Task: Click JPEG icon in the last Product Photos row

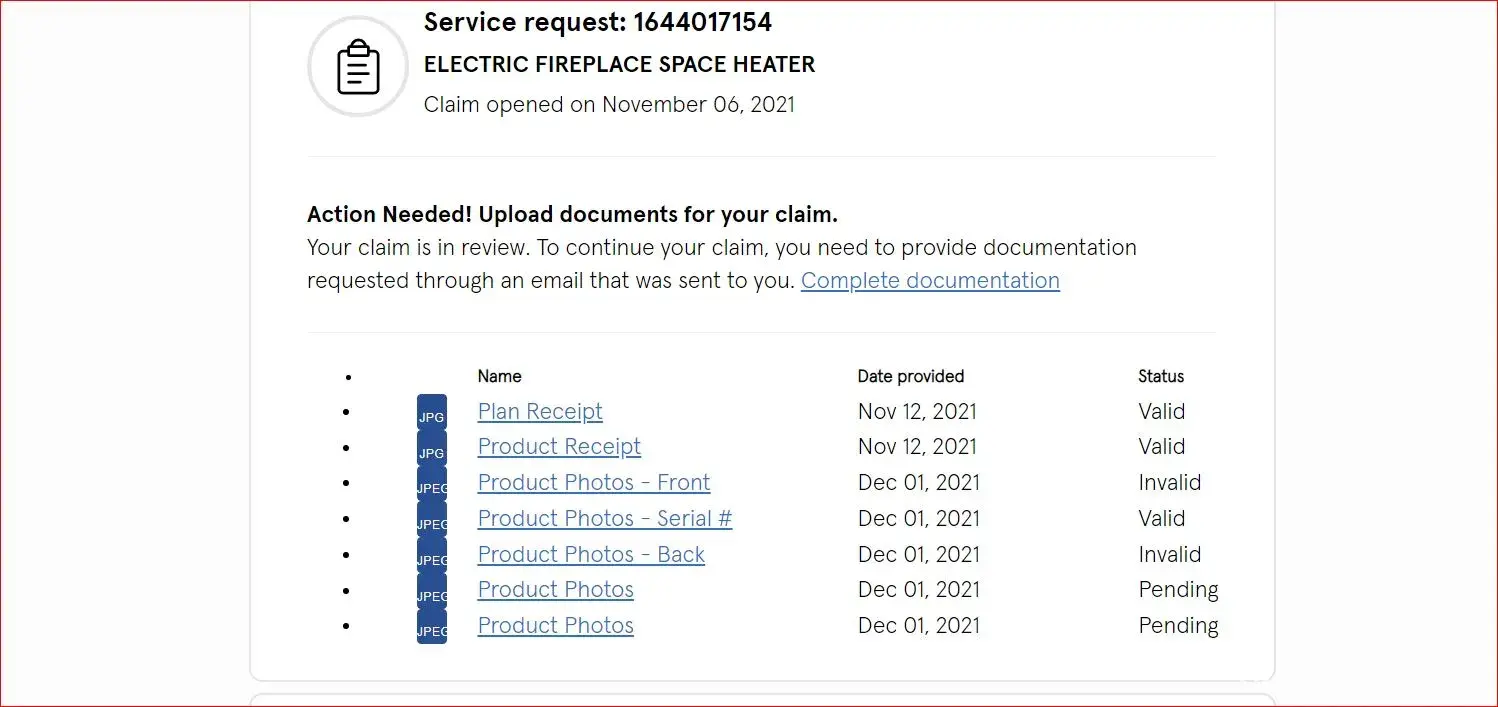Action: click(x=431, y=627)
